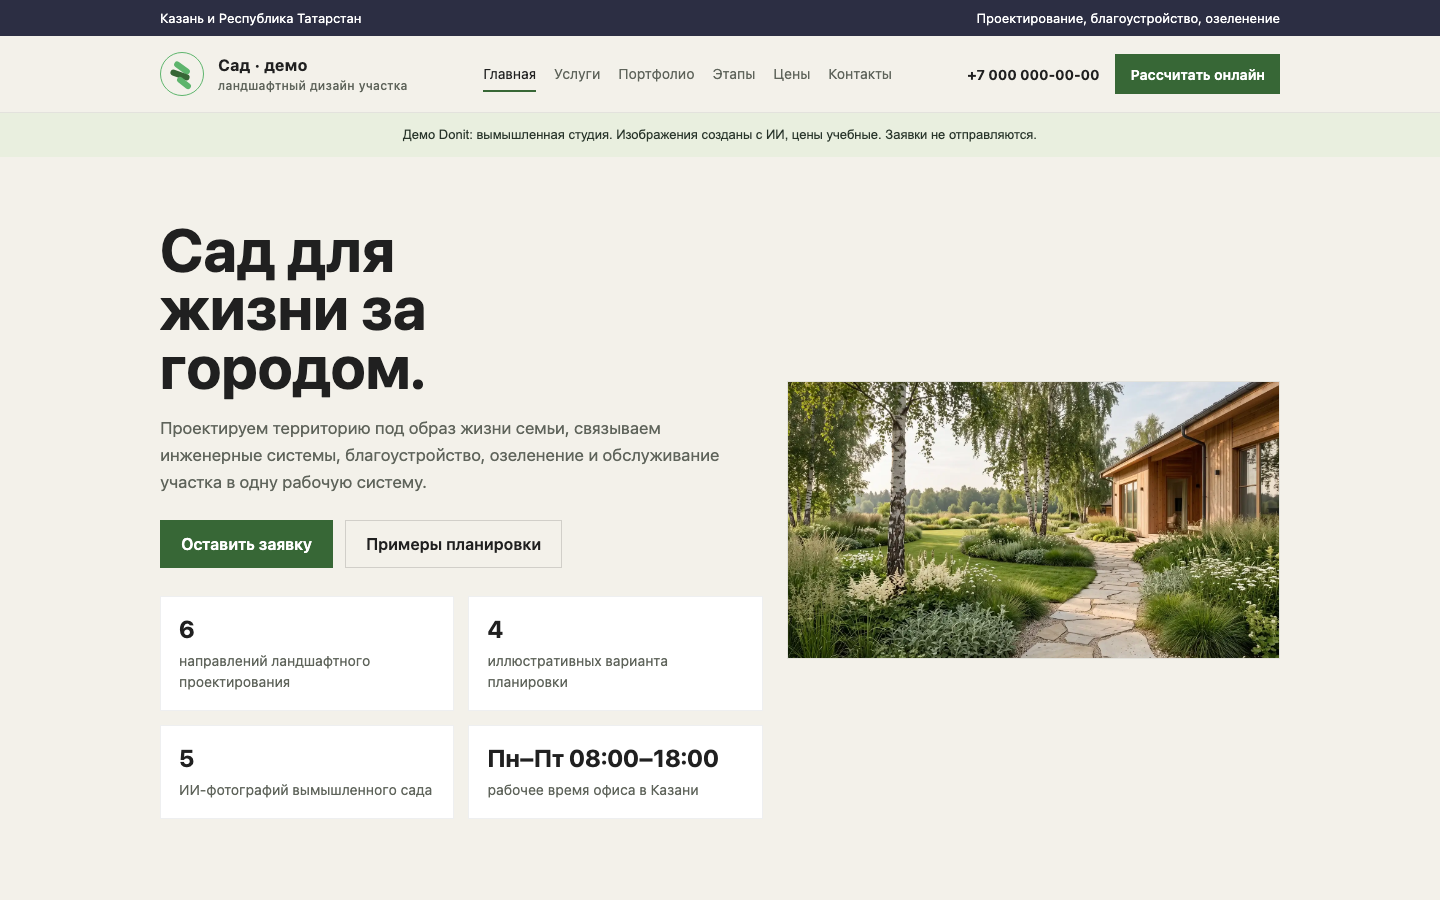Open the Портфолио nav link
The image size is (1440, 900).
[x=656, y=74]
